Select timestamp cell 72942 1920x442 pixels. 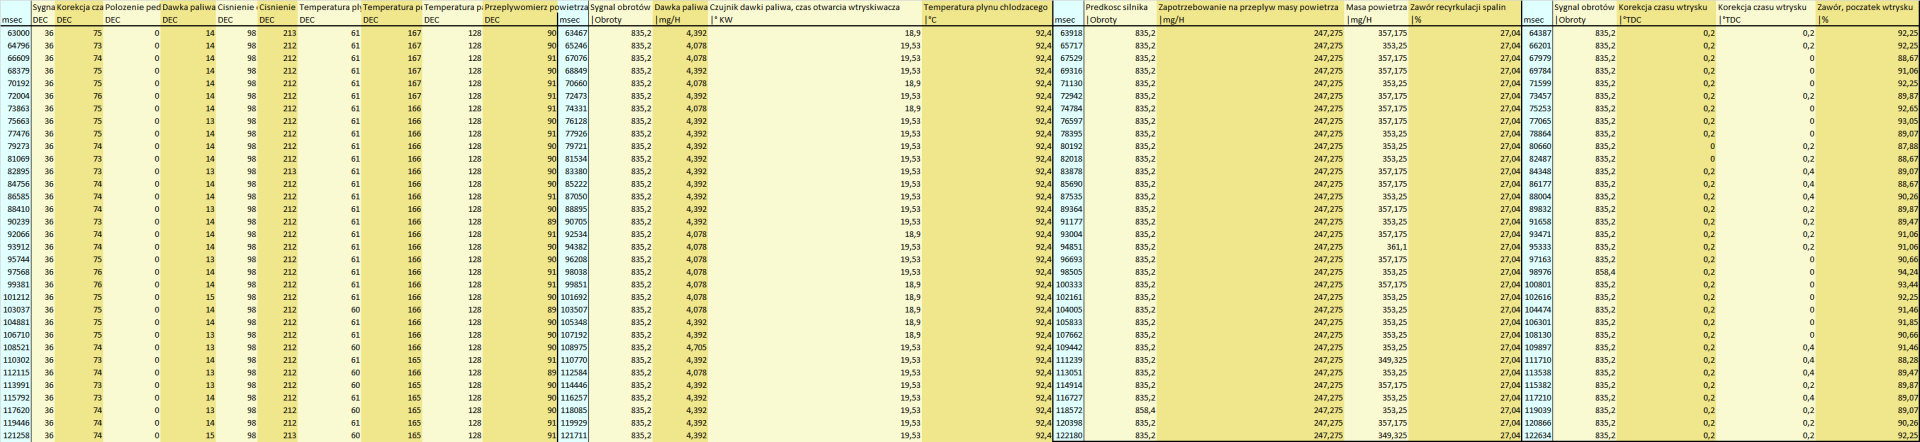tap(1069, 96)
